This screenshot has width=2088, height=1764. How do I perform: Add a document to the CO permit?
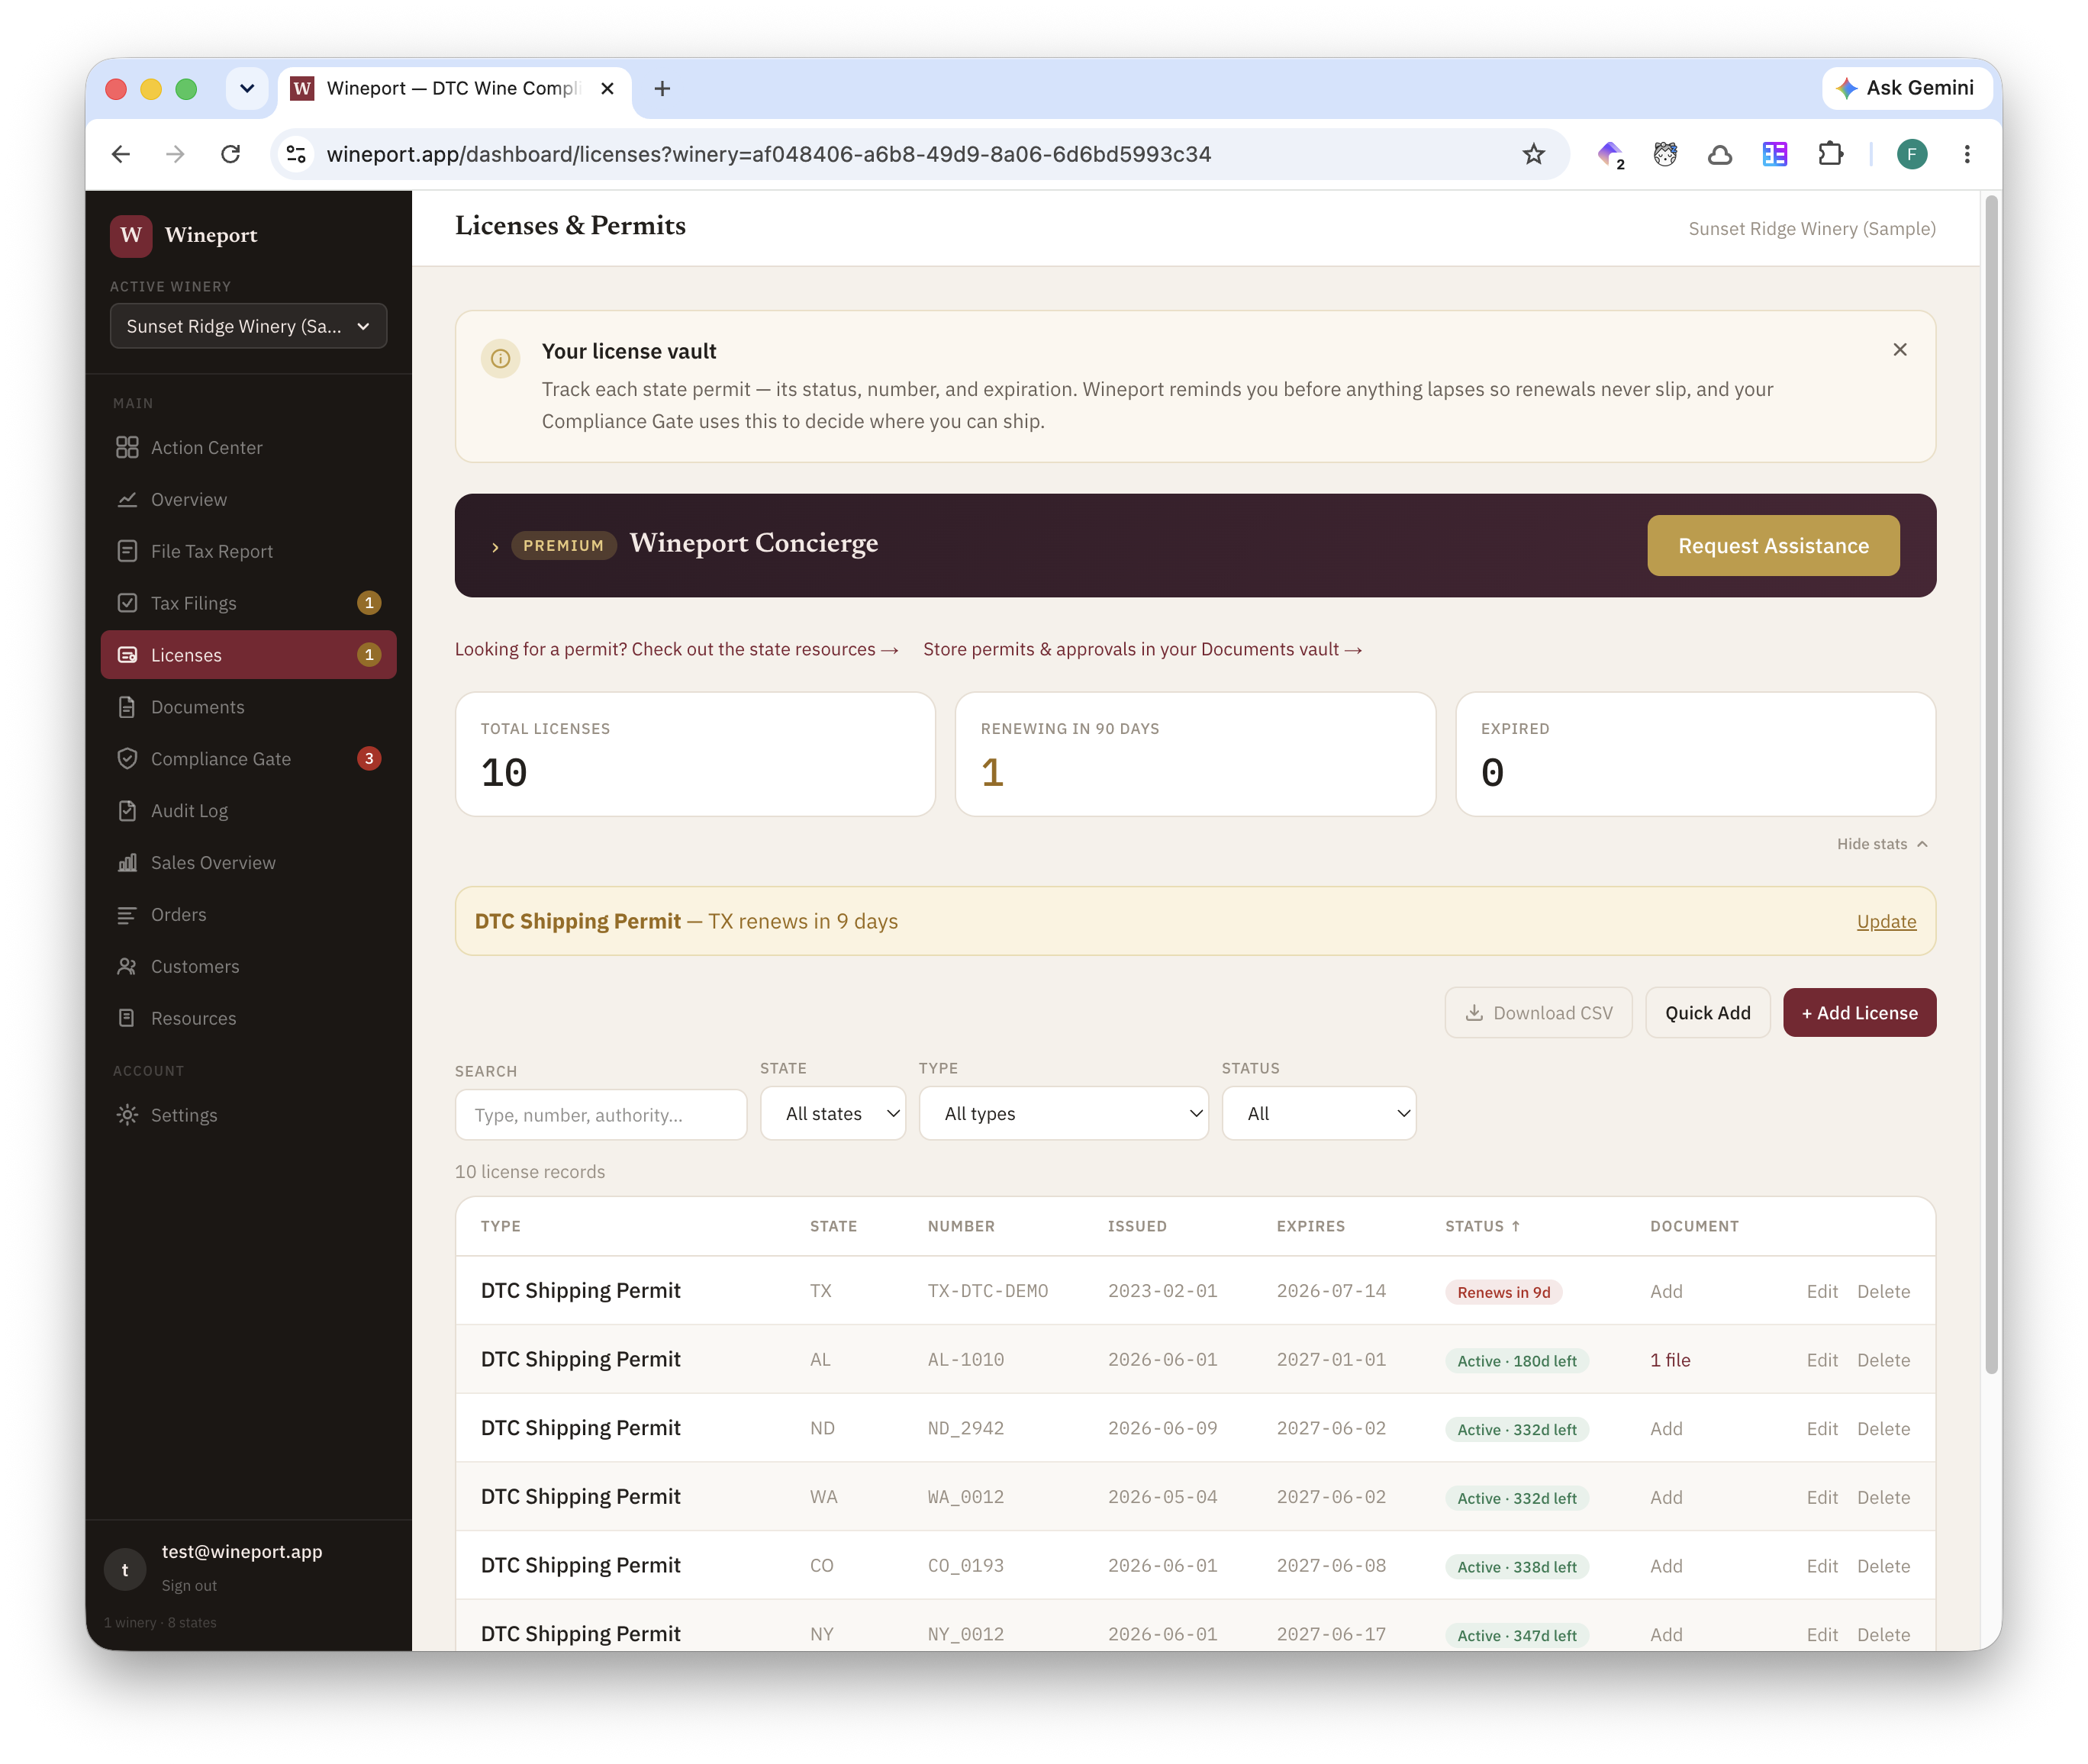(1666, 1566)
